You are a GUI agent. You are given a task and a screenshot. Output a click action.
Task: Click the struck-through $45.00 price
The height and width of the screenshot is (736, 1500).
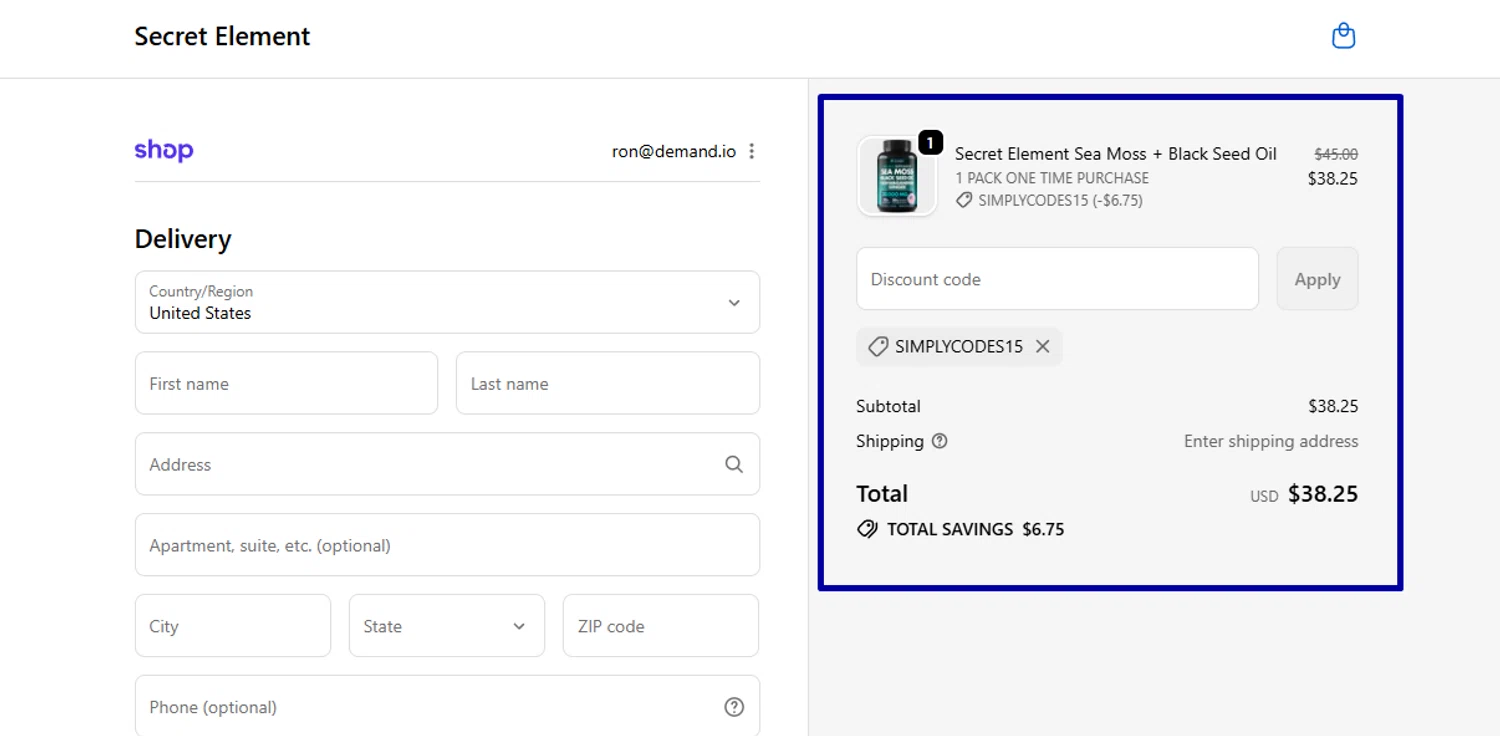1336,154
